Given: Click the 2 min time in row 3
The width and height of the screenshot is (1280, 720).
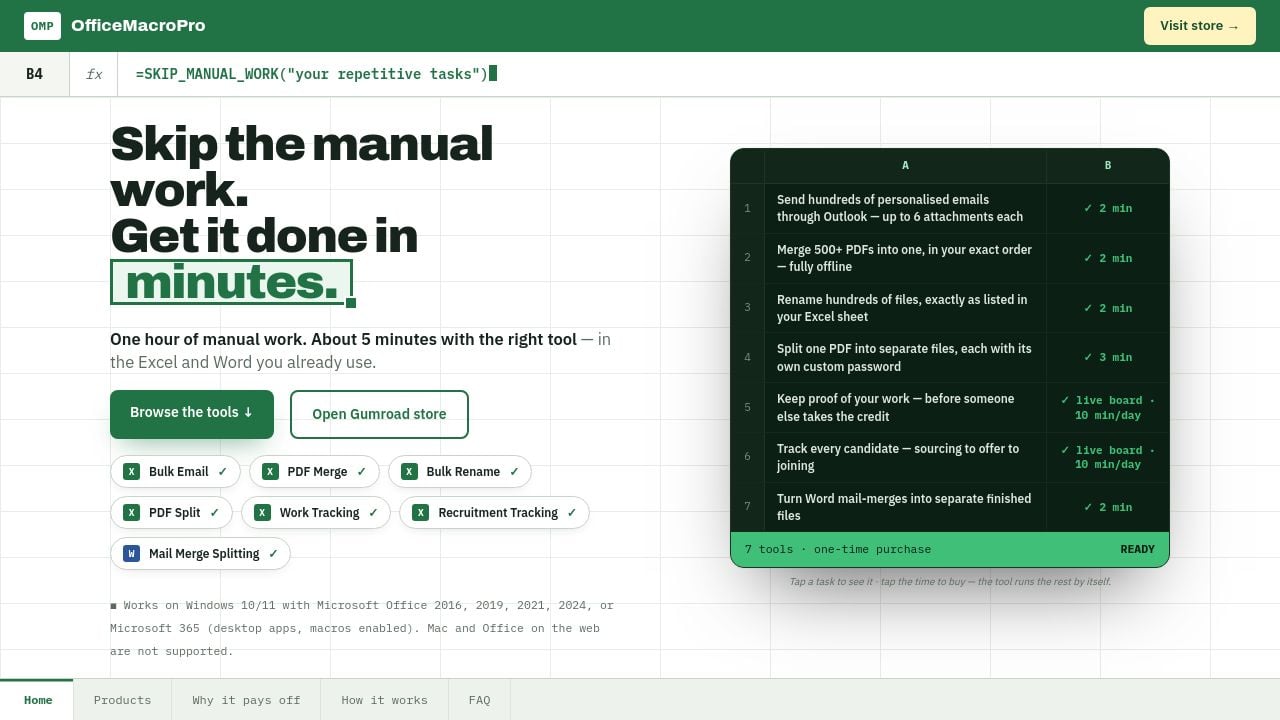Looking at the screenshot, I should [x=1108, y=308].
